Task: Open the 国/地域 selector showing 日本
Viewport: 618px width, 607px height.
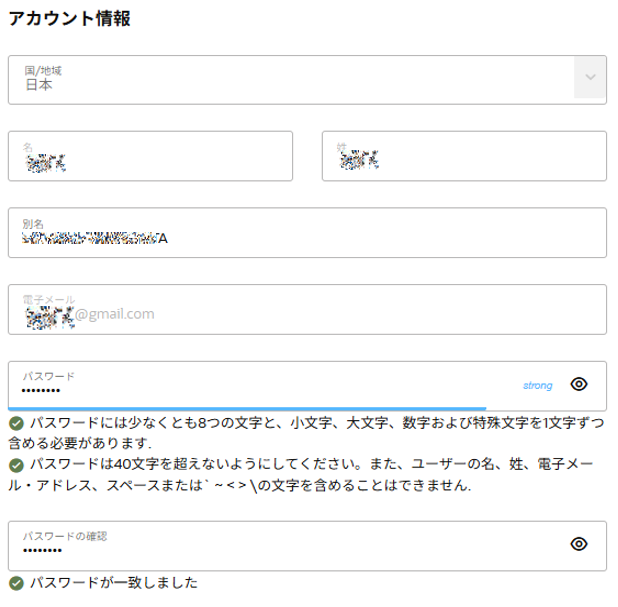Action: pyautogui.click(x=290, y=79)
